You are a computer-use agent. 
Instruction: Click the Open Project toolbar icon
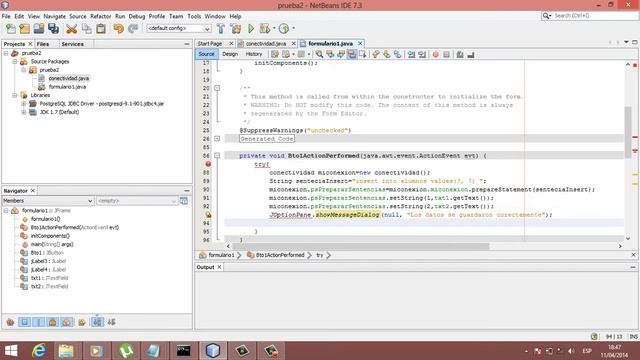pyautogui.click(x=39, y=29)
